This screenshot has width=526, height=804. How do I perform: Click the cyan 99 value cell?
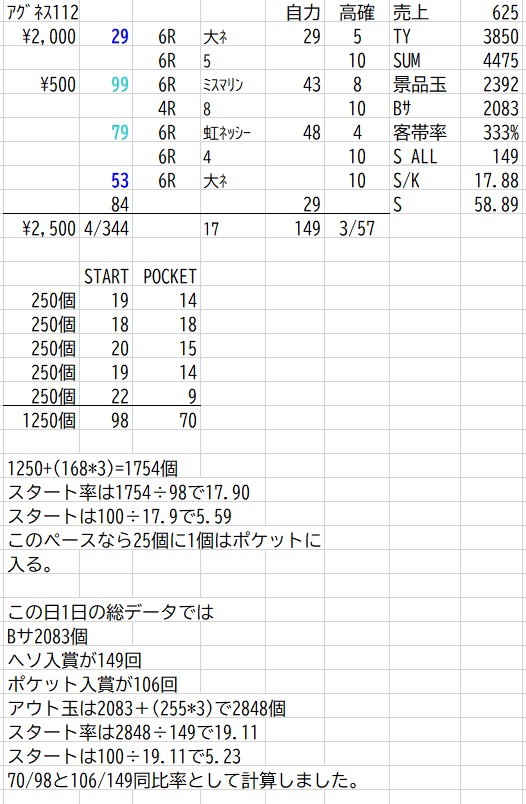point(106,84)
